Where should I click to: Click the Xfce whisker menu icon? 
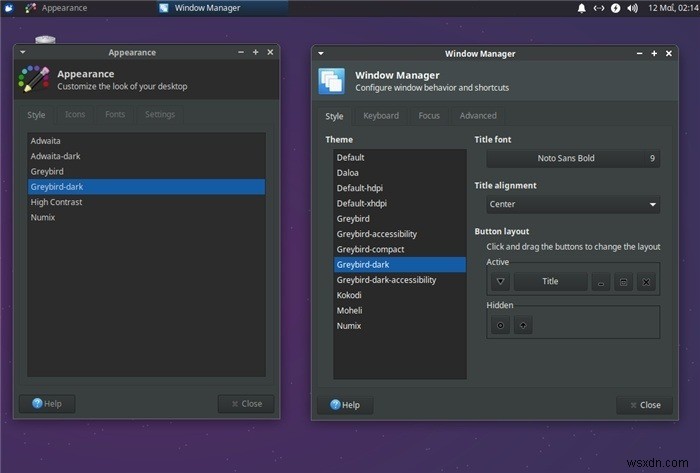coord(8,8)
